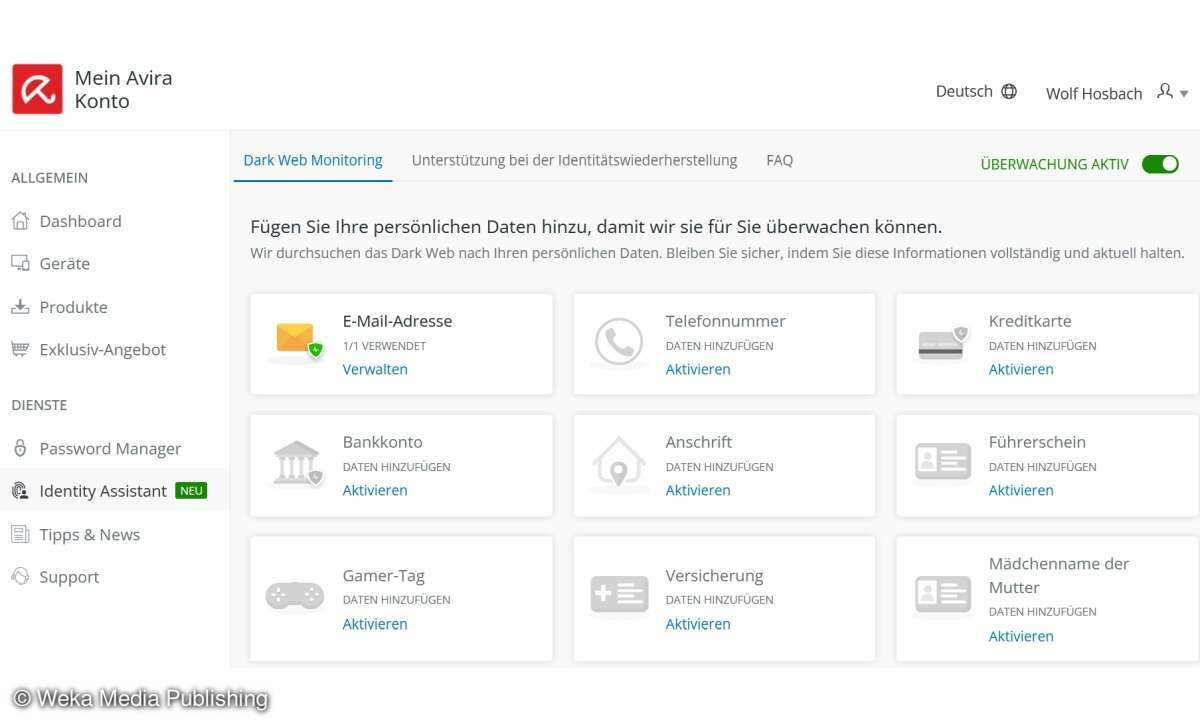Click the green NEU badge
This screenshot has width=1200, height=720.
pyautogui.click(x=191, y=491)
